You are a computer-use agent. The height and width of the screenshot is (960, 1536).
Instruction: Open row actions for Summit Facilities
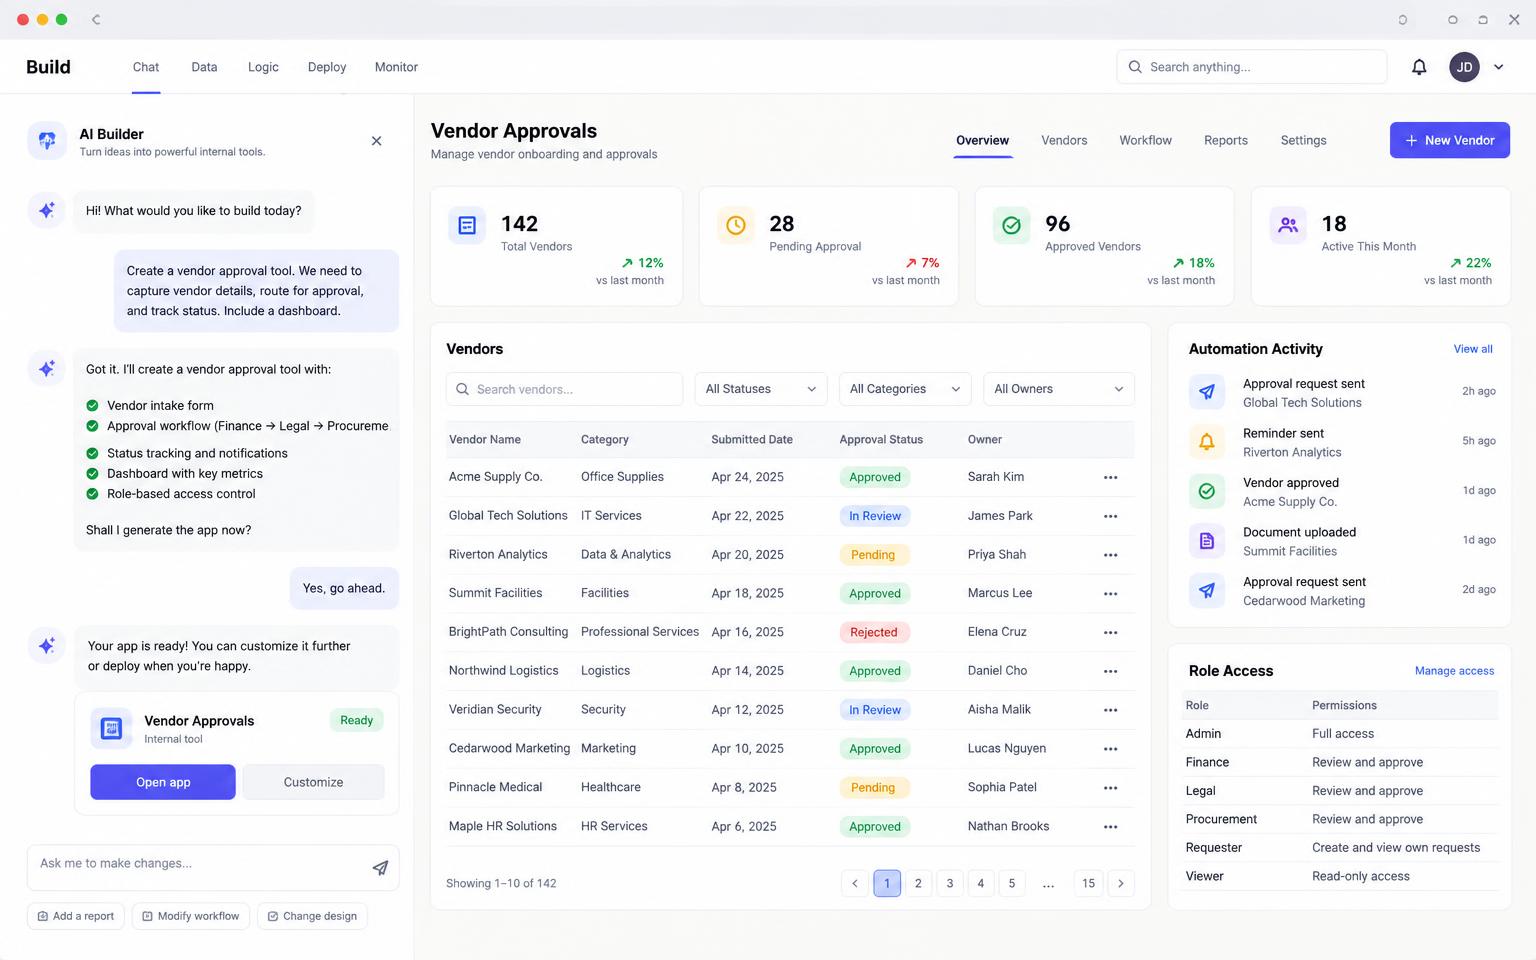pos(1110,594)
